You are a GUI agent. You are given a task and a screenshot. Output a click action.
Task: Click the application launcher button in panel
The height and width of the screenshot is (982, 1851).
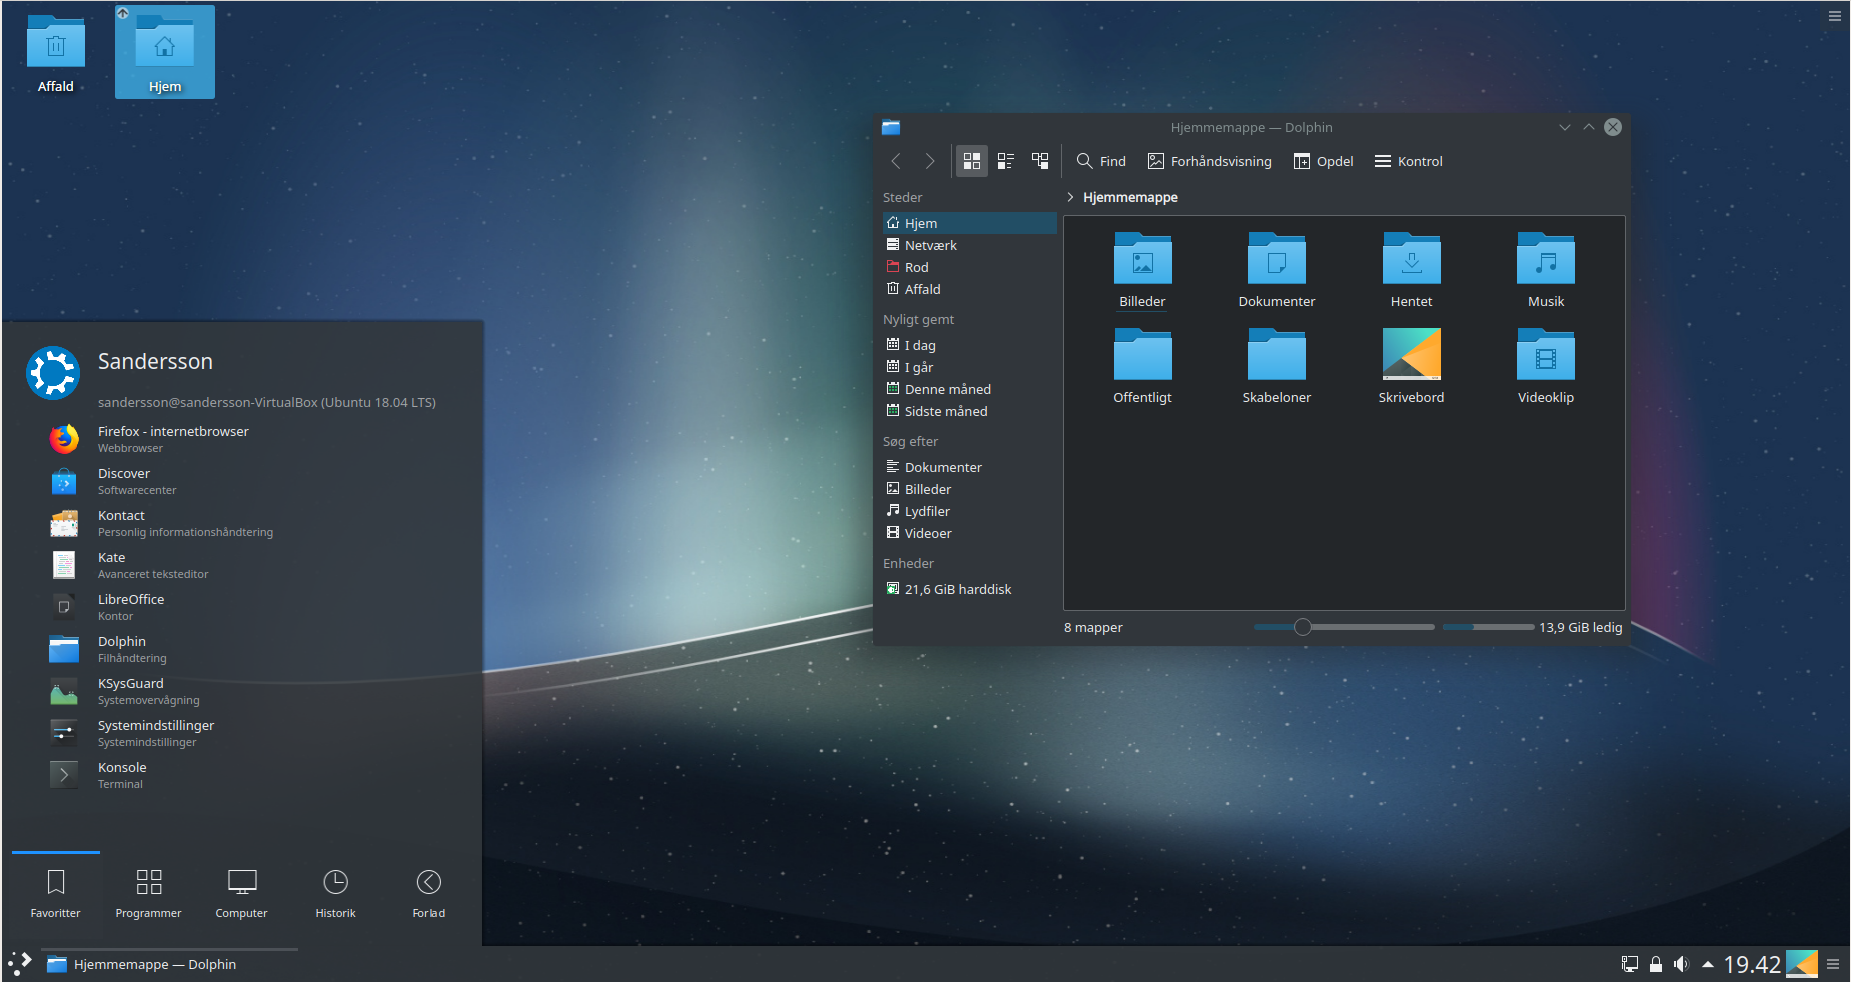click(20, 964)
